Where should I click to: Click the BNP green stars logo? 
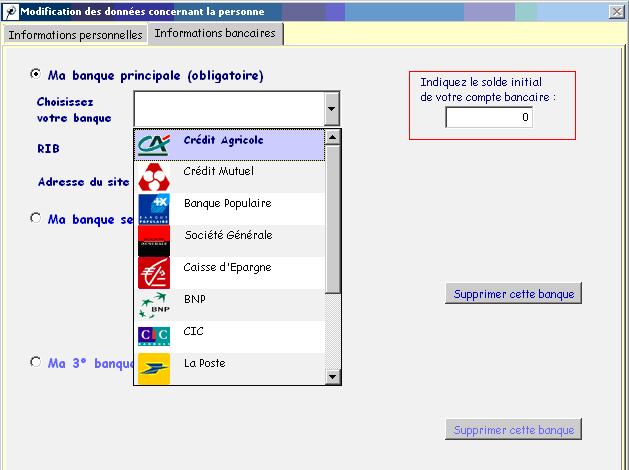tap(154, 305)
